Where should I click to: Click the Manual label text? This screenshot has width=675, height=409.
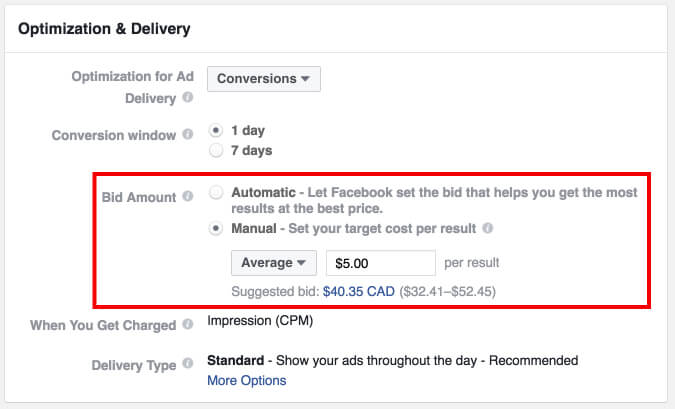[254, 228]
